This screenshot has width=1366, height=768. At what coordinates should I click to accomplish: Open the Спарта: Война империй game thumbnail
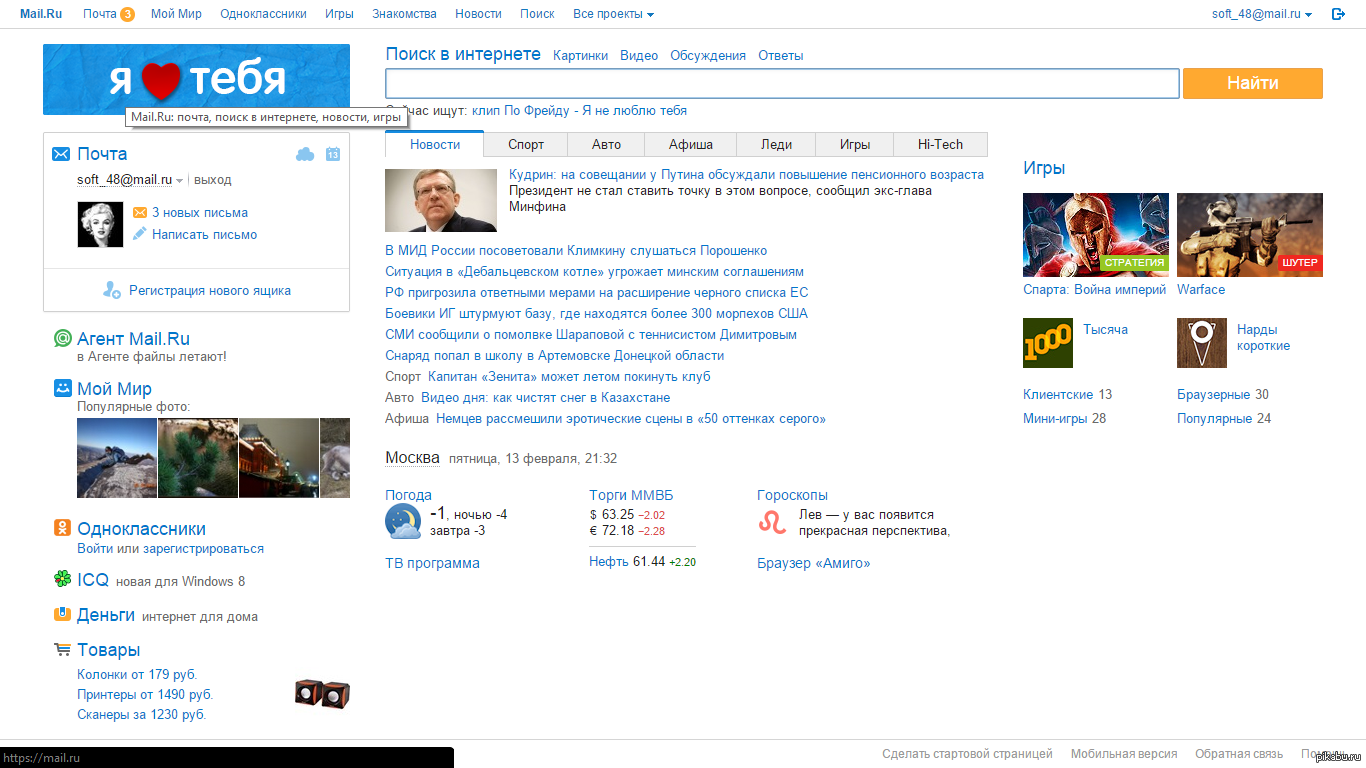coord(1095,234)
